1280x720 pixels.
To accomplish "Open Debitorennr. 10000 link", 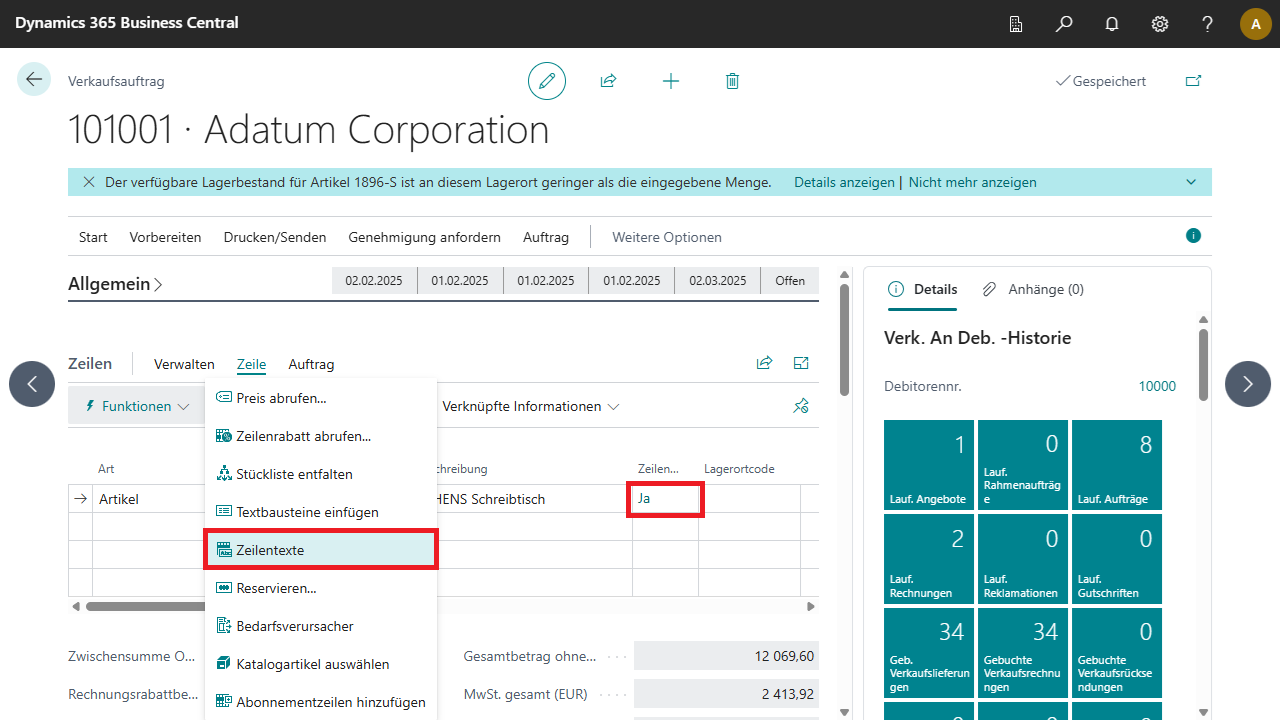I will tap(1157, 386).
